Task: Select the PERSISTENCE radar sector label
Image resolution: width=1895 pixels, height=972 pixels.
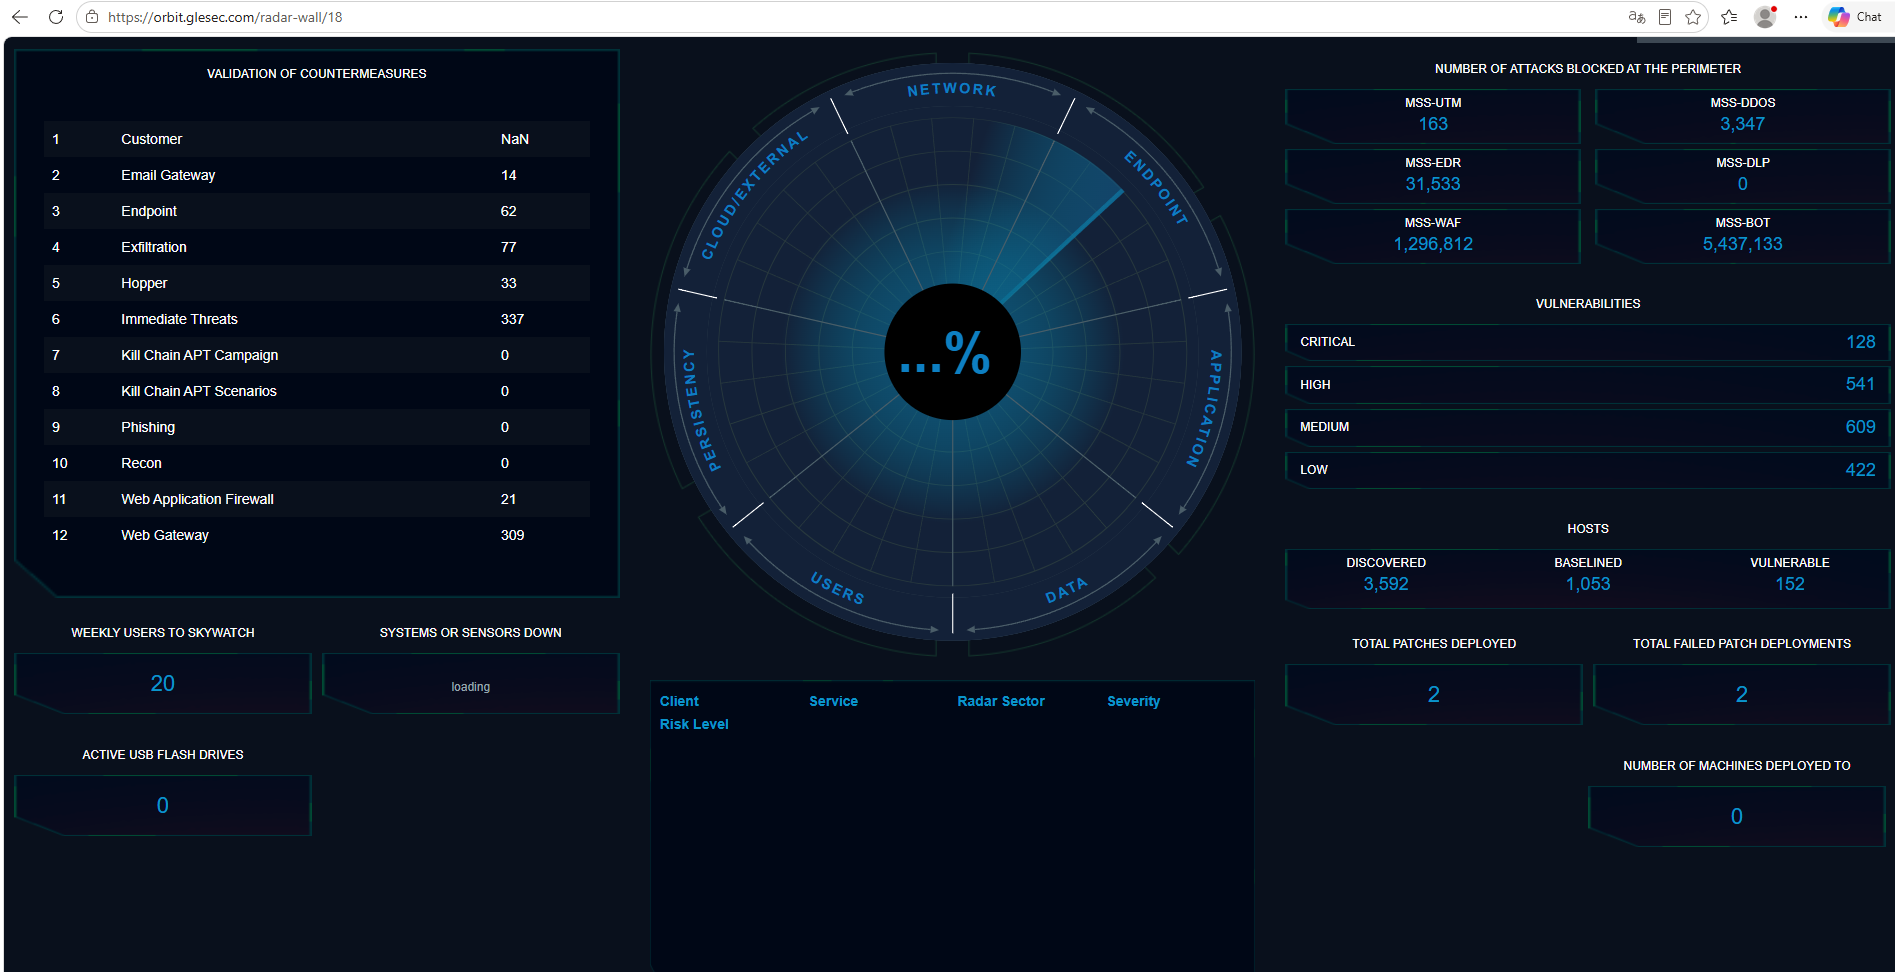Action: point(699,410)
